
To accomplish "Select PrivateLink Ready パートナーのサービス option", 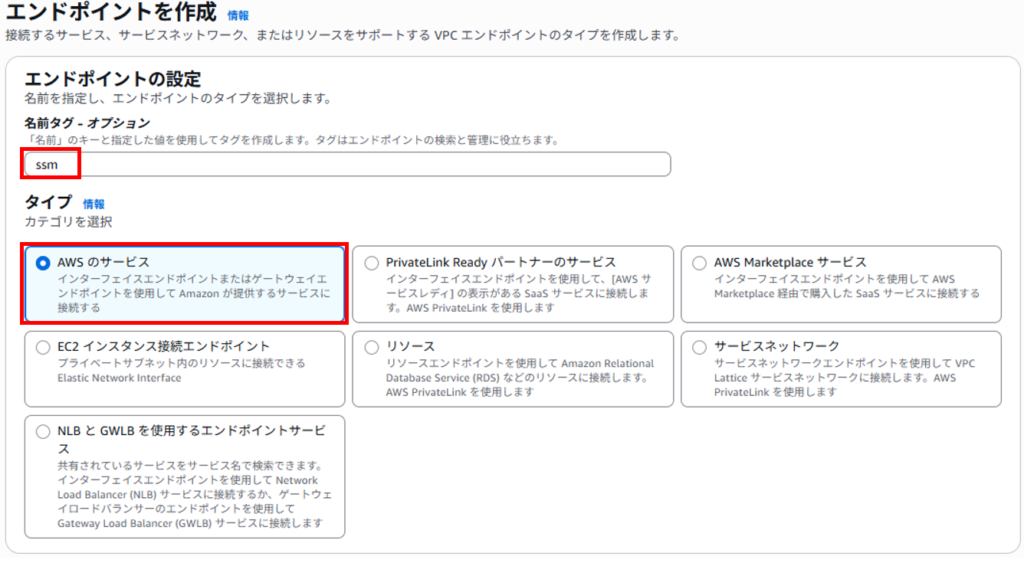I will coord(372,263).
